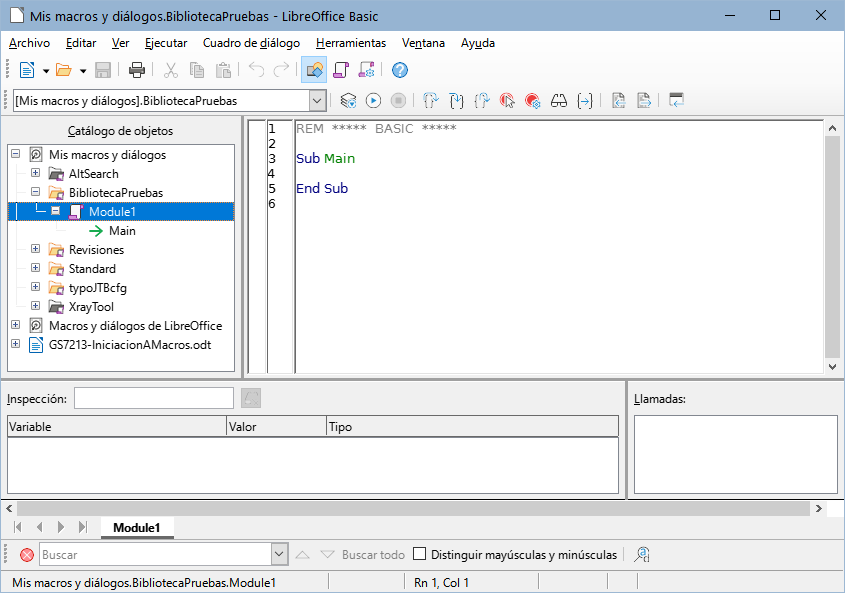Click the Undo arrow icon
This screenshot has height=593, width=845.
point(257,70)
